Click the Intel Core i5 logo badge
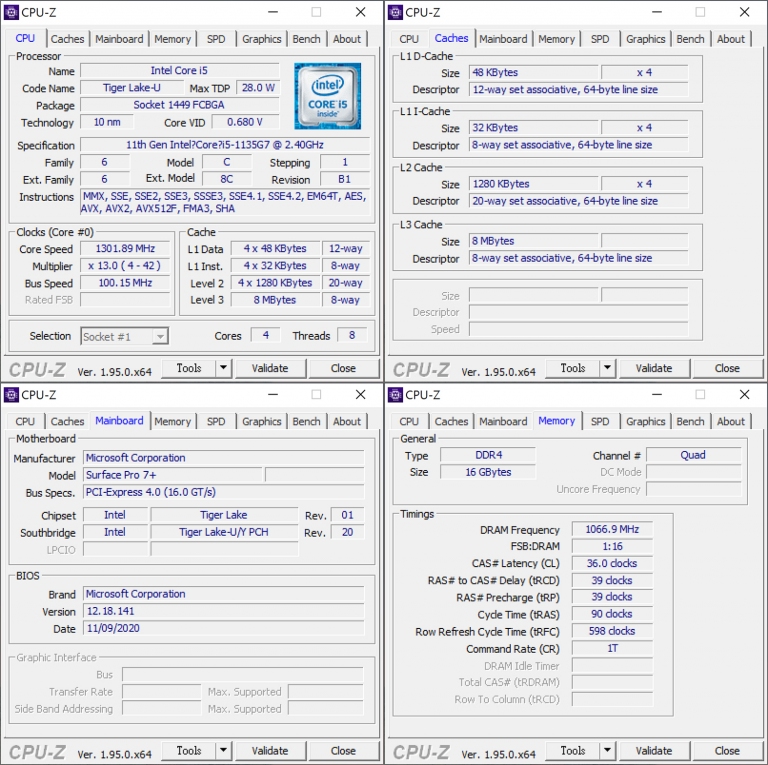The width and height of the screenshot is (768, 765). [x=328, y=96]
